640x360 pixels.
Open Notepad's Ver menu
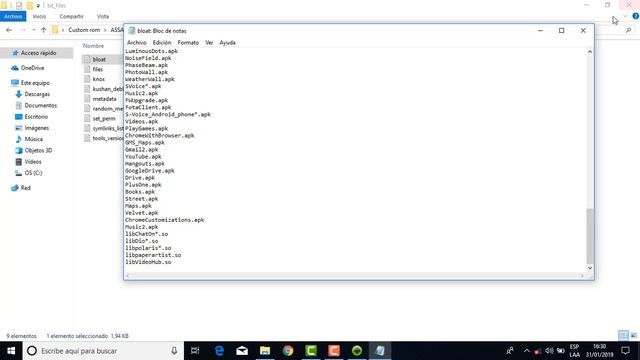(x=209, y=42)
